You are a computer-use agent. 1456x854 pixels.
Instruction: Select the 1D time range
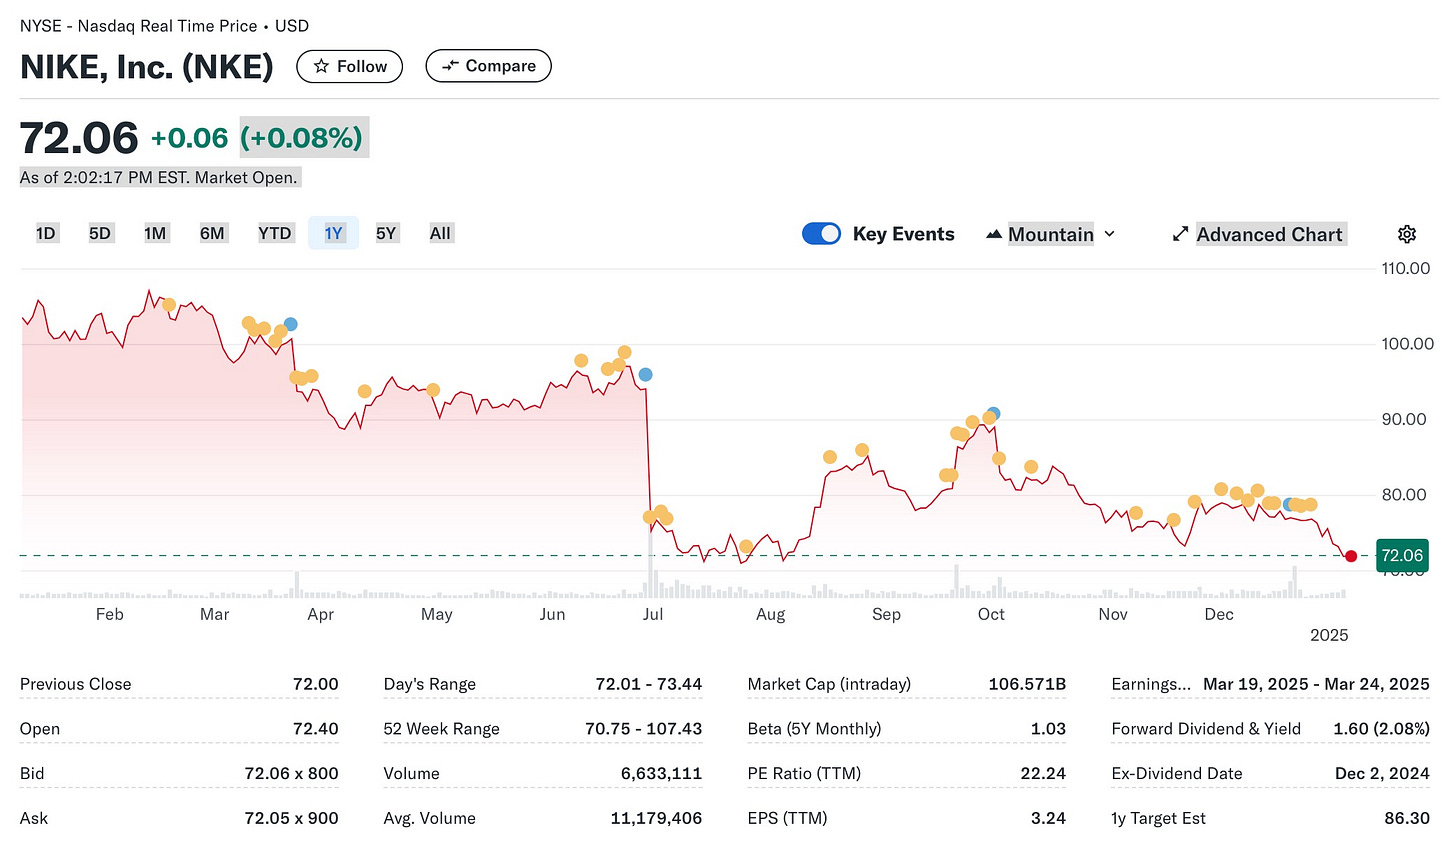[x=46, y=233]
